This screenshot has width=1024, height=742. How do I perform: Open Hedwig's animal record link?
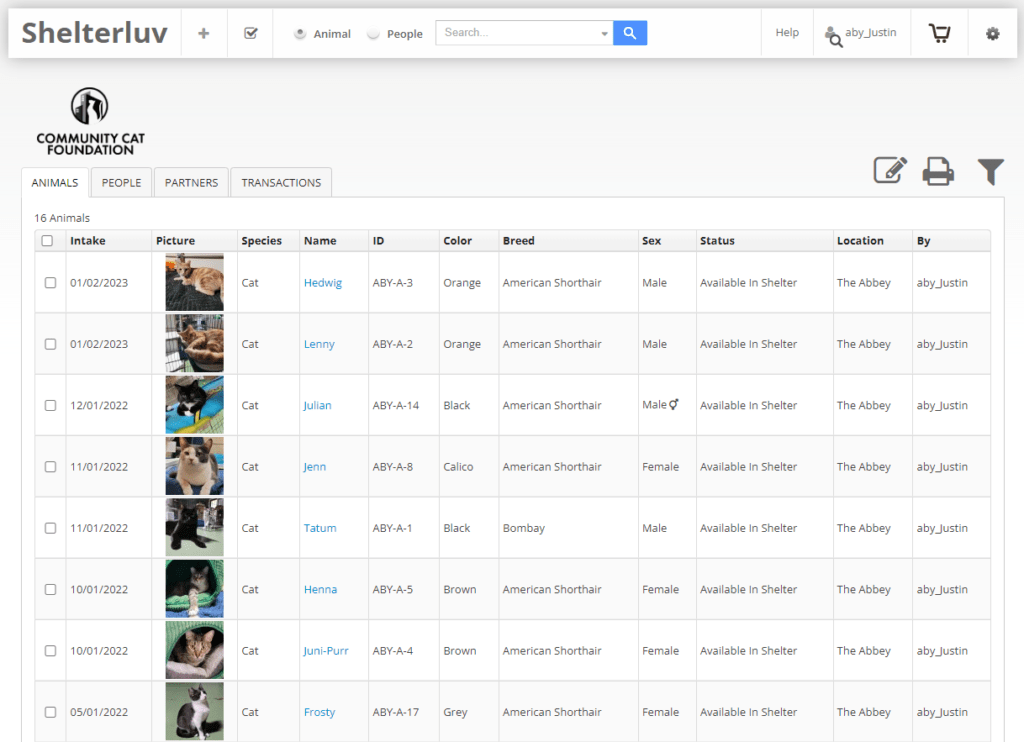tap(323, 283)
